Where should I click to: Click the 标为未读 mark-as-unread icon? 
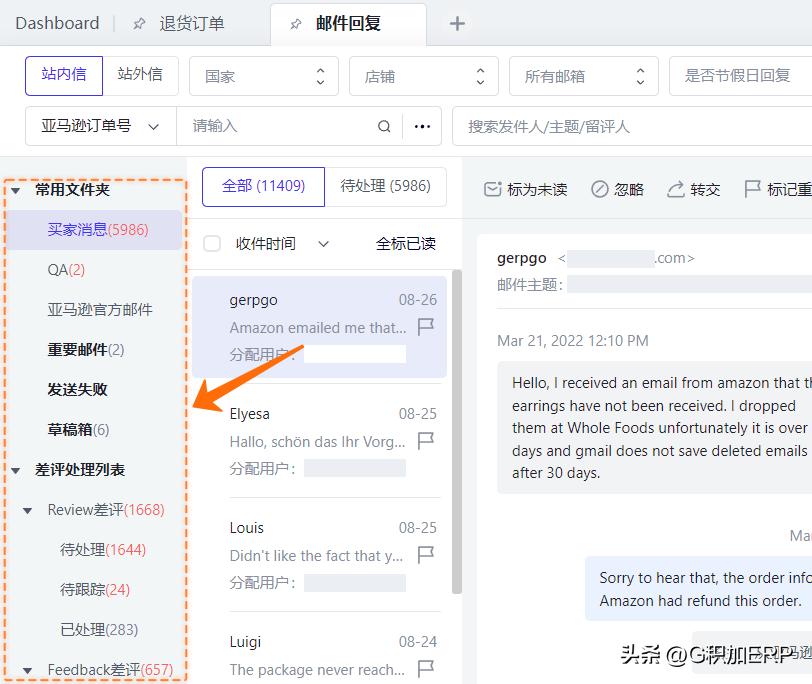click(x=494, y=189)
